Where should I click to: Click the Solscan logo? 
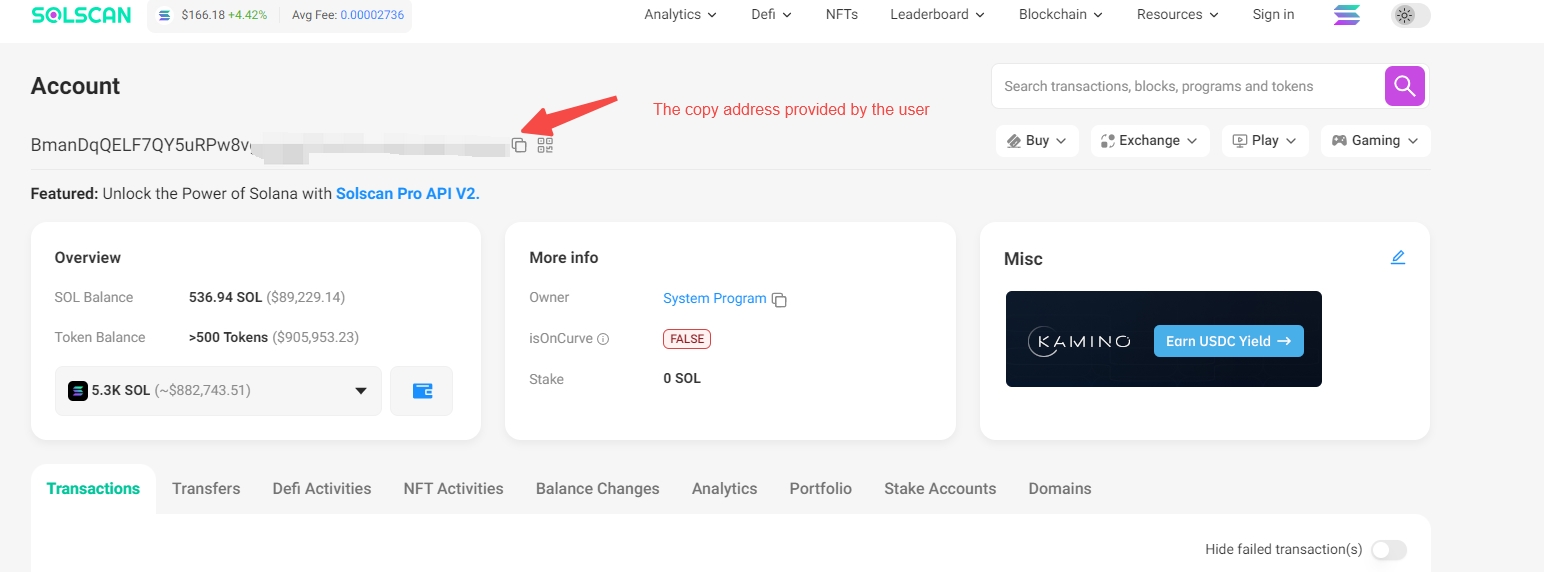tap(83, 15)
